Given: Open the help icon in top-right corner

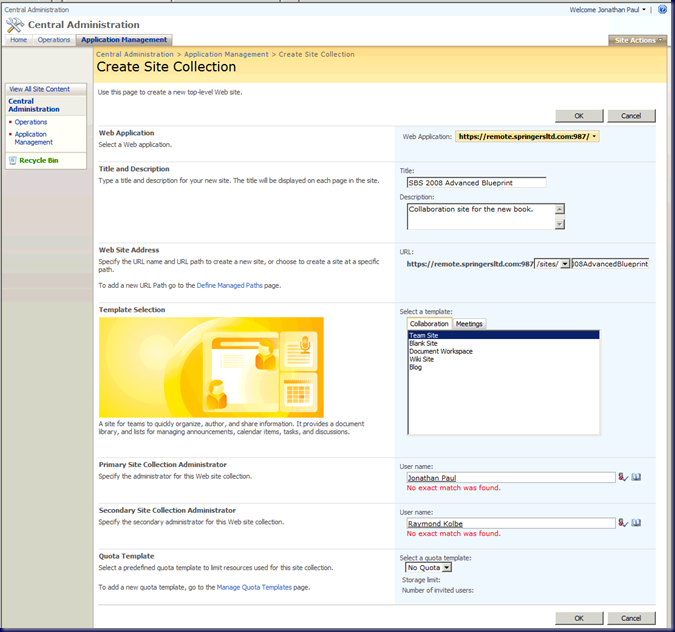Looking at the screenshot, I should pyautogui.click(x=663, y=9).
